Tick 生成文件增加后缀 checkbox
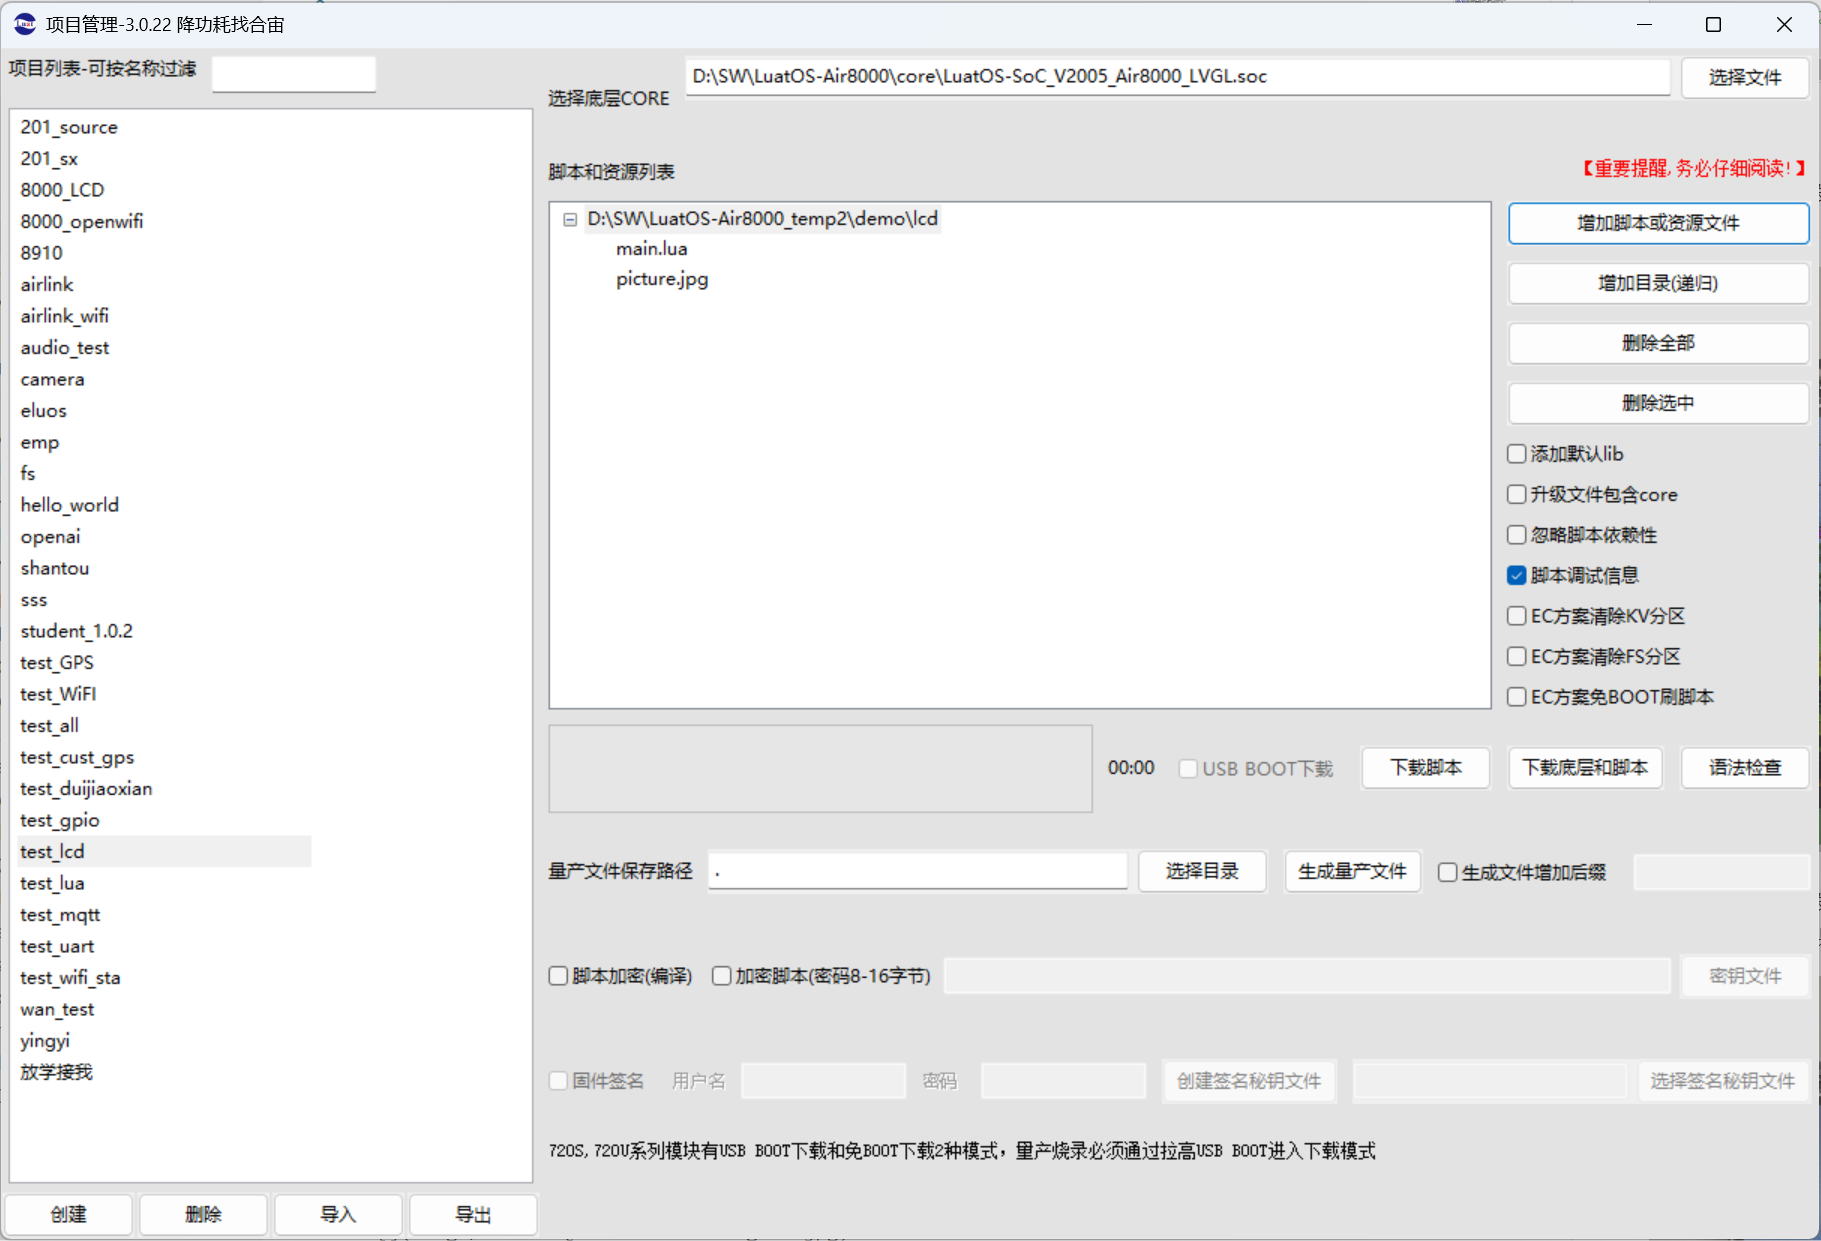 [1447, 872]
